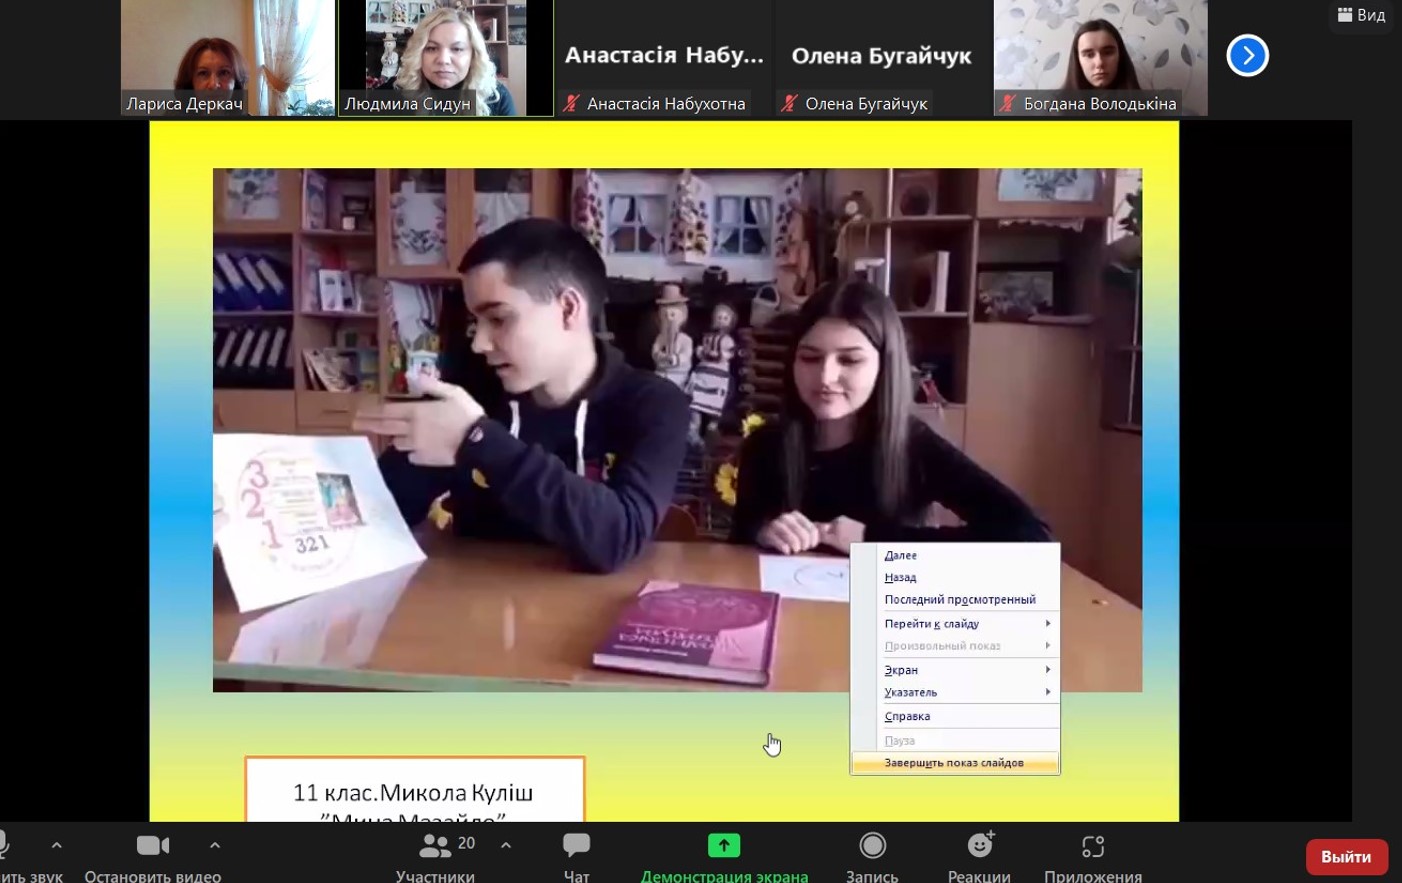Select Завершить показ слайдов in context menu
Viewport: 1402px width, 883px height.
pos(954,763)
